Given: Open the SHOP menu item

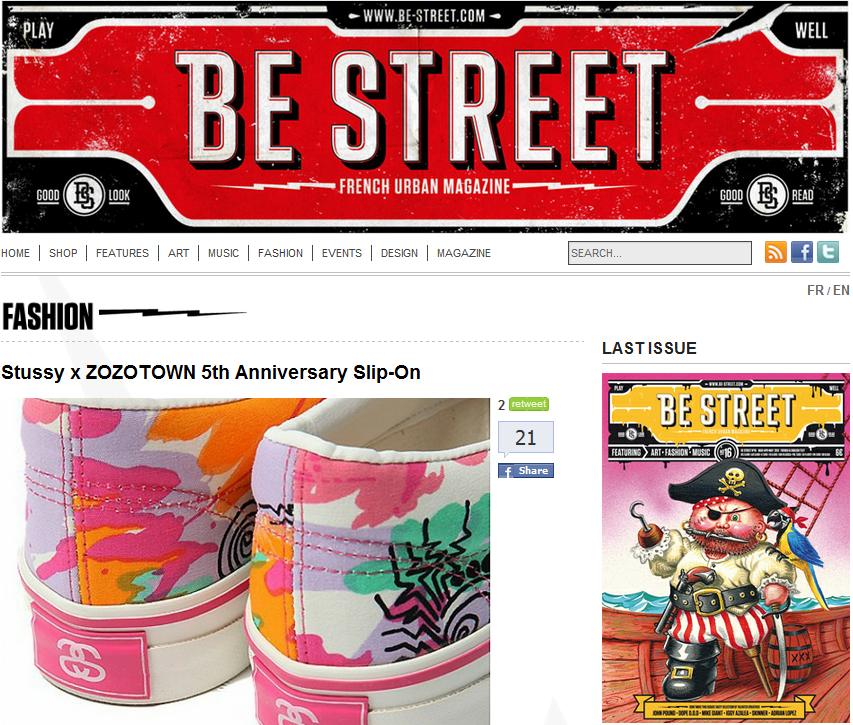Looking at the screenshot, I should click(x=63, y=253).
